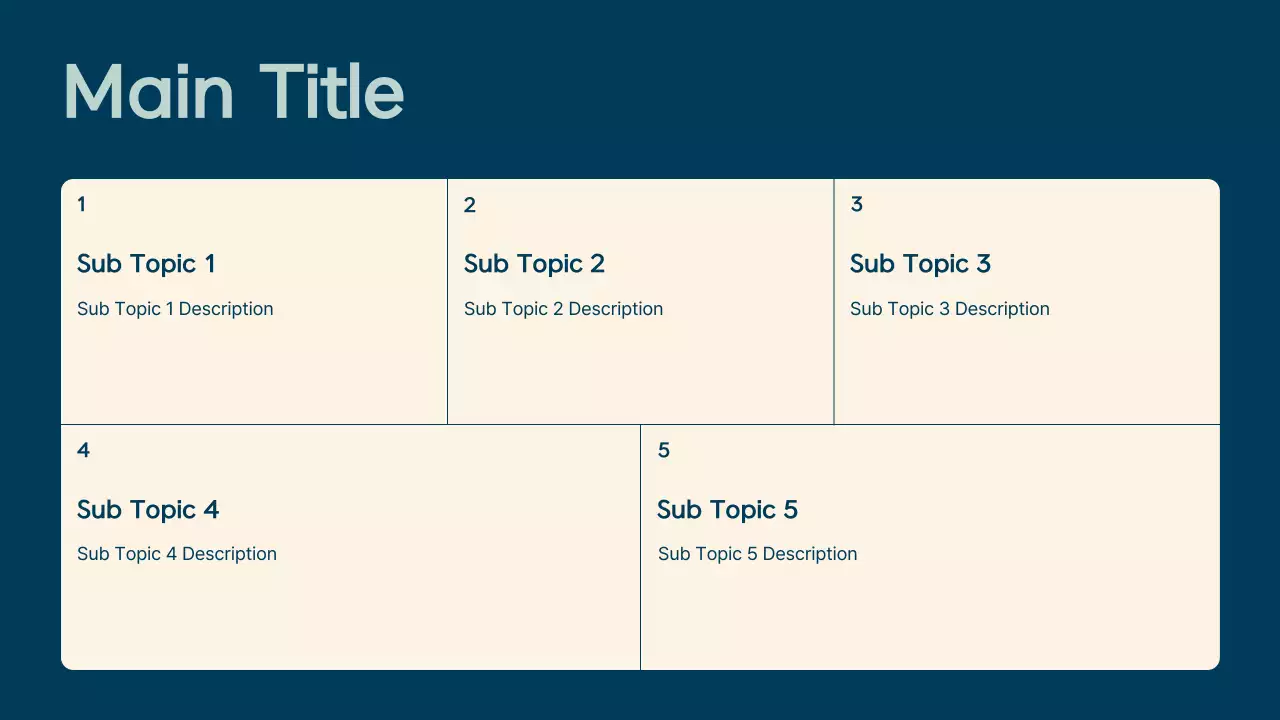This screenshot has width=1280, height=720.
Task: Click the Sub Topic 4 heading
Action: (148, 510)
